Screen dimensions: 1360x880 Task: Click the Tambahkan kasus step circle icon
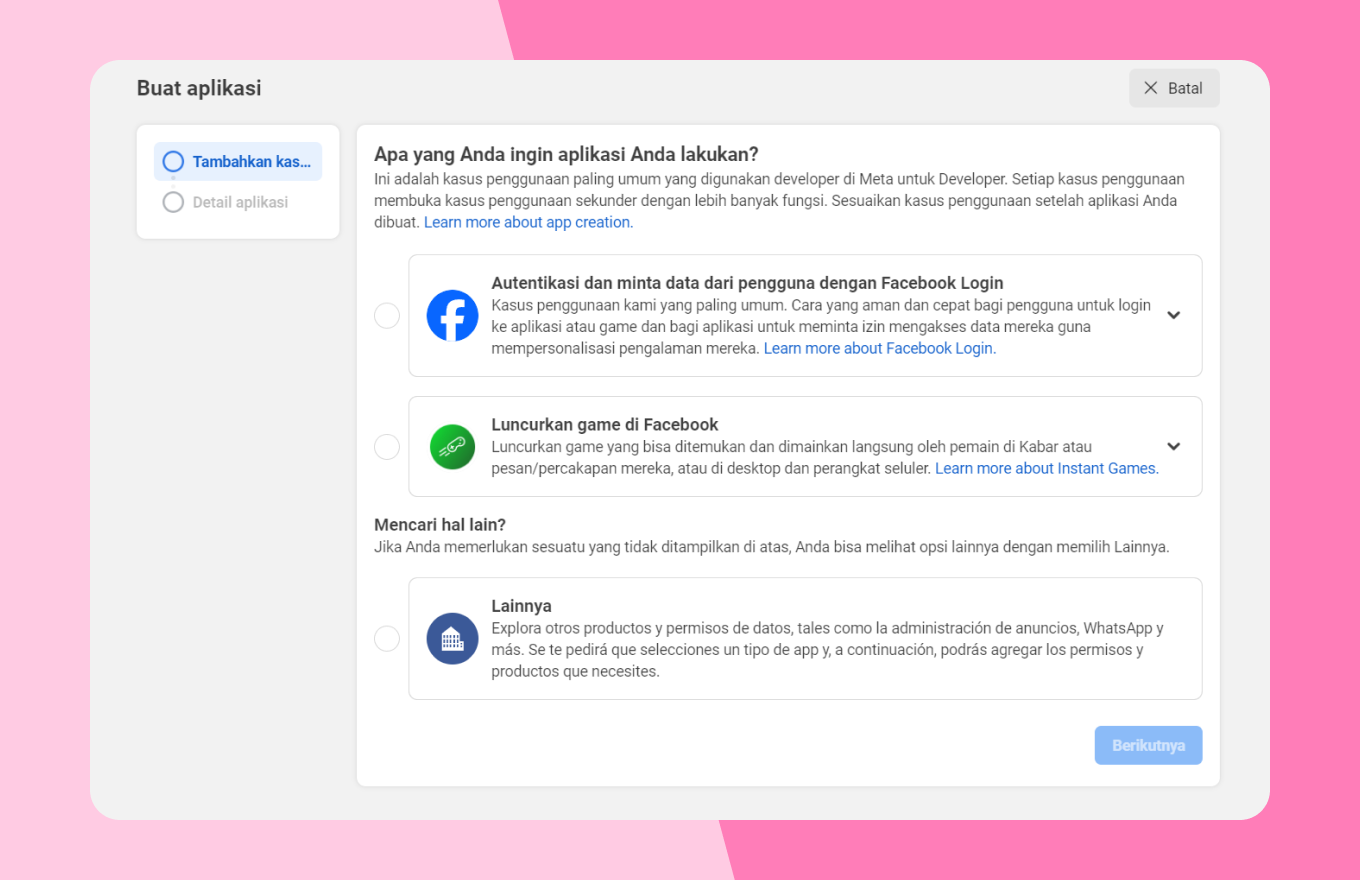[x=173, y=161]
